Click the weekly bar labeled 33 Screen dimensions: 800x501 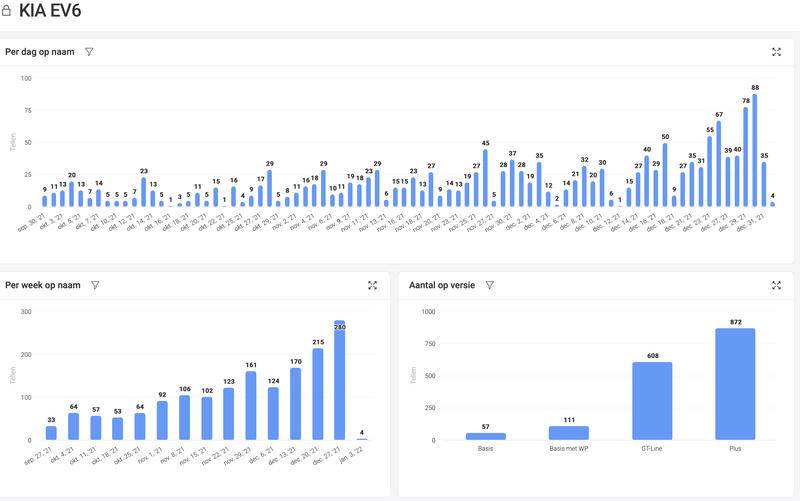point(51,433)
